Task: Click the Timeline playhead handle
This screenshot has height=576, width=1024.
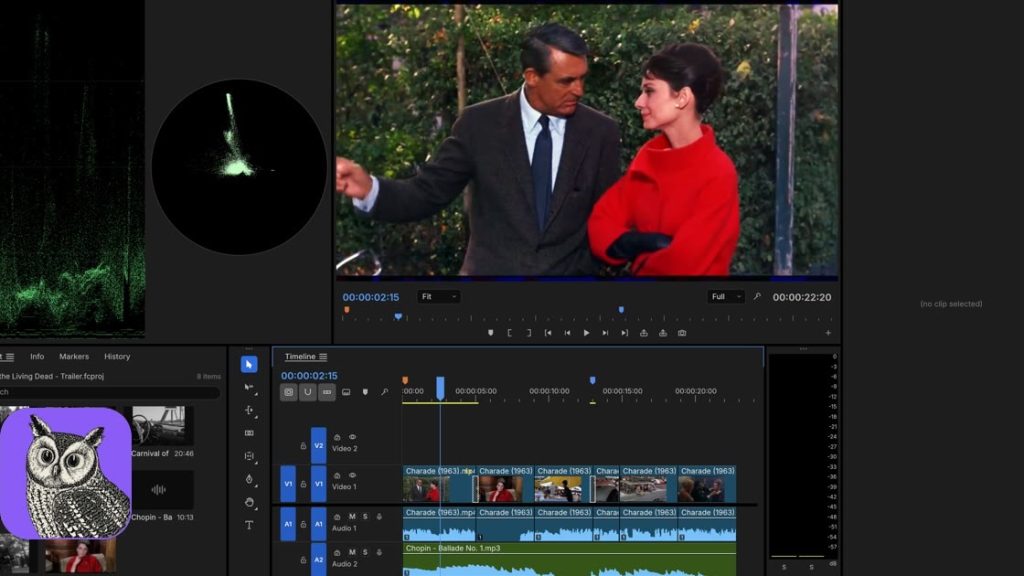Action: coord(440,388)
